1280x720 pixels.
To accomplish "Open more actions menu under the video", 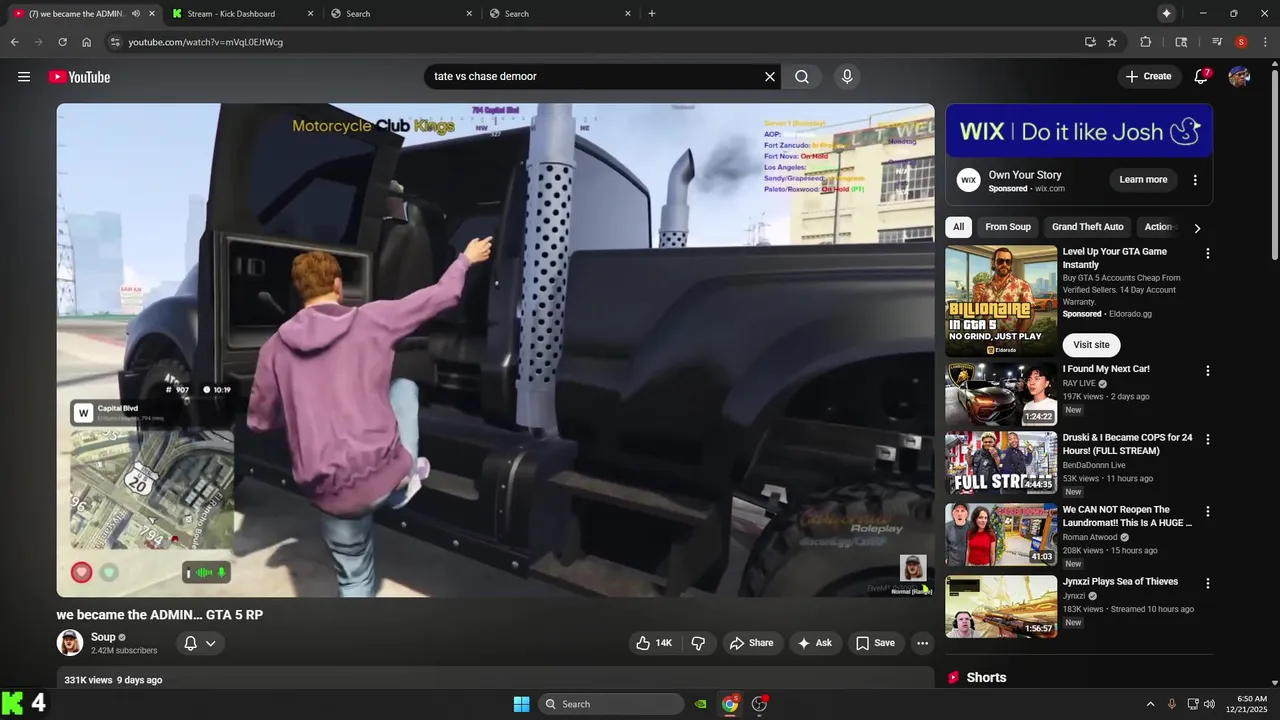I will (x=922, y=643).
